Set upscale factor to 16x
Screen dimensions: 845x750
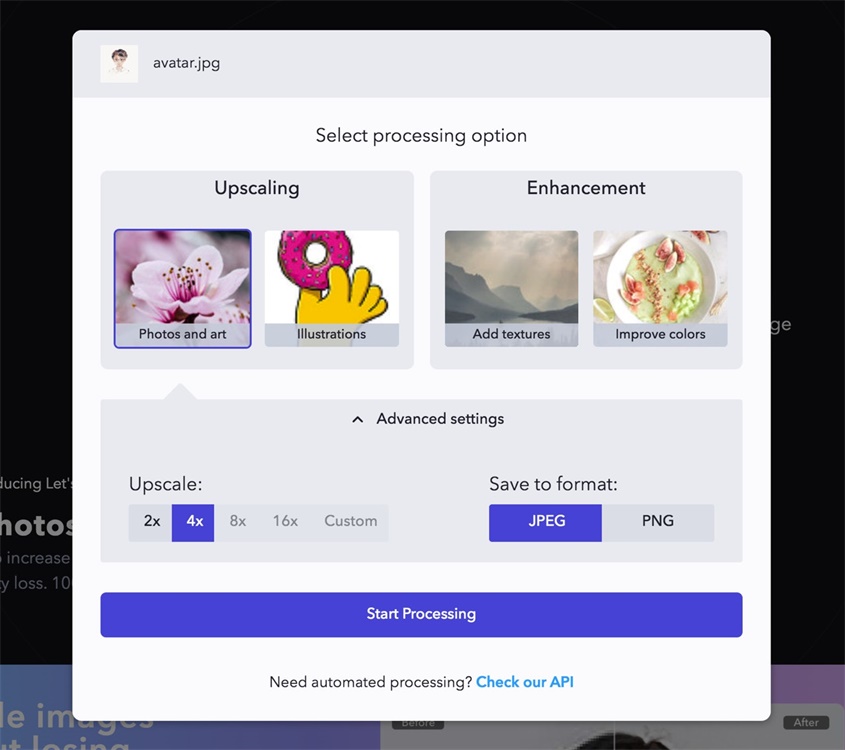[285, 523]
